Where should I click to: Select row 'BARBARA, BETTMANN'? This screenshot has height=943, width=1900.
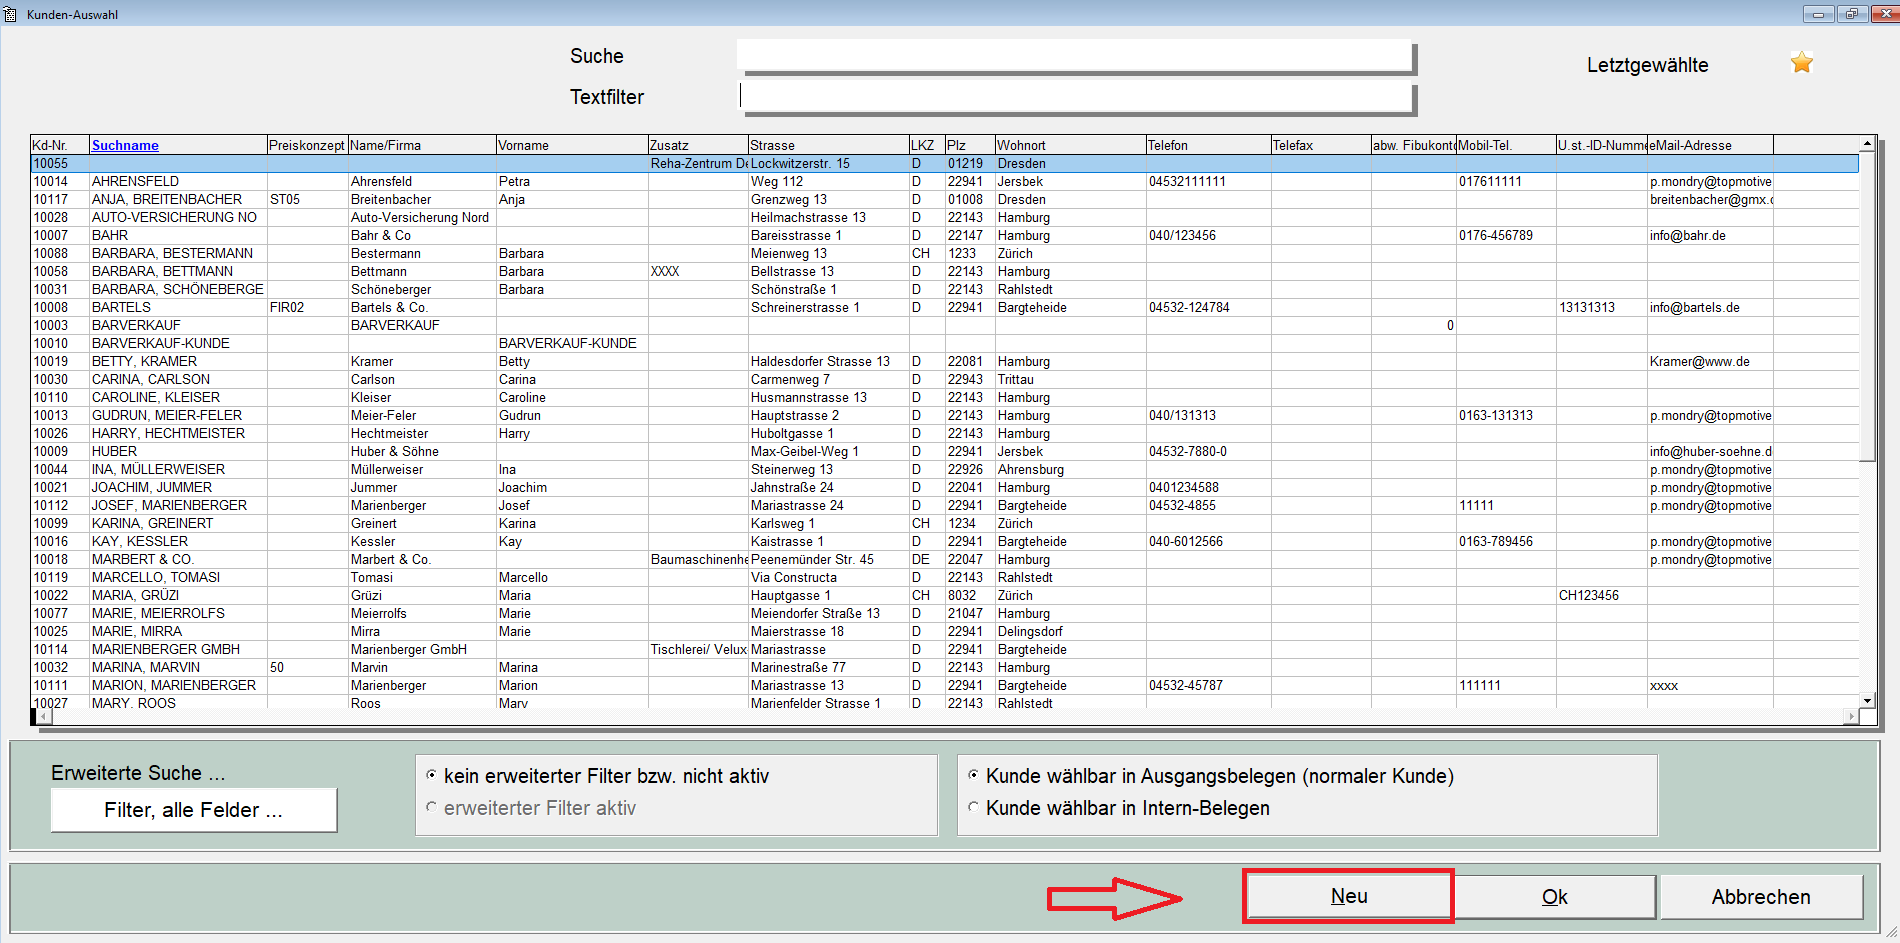click(945, 271)
